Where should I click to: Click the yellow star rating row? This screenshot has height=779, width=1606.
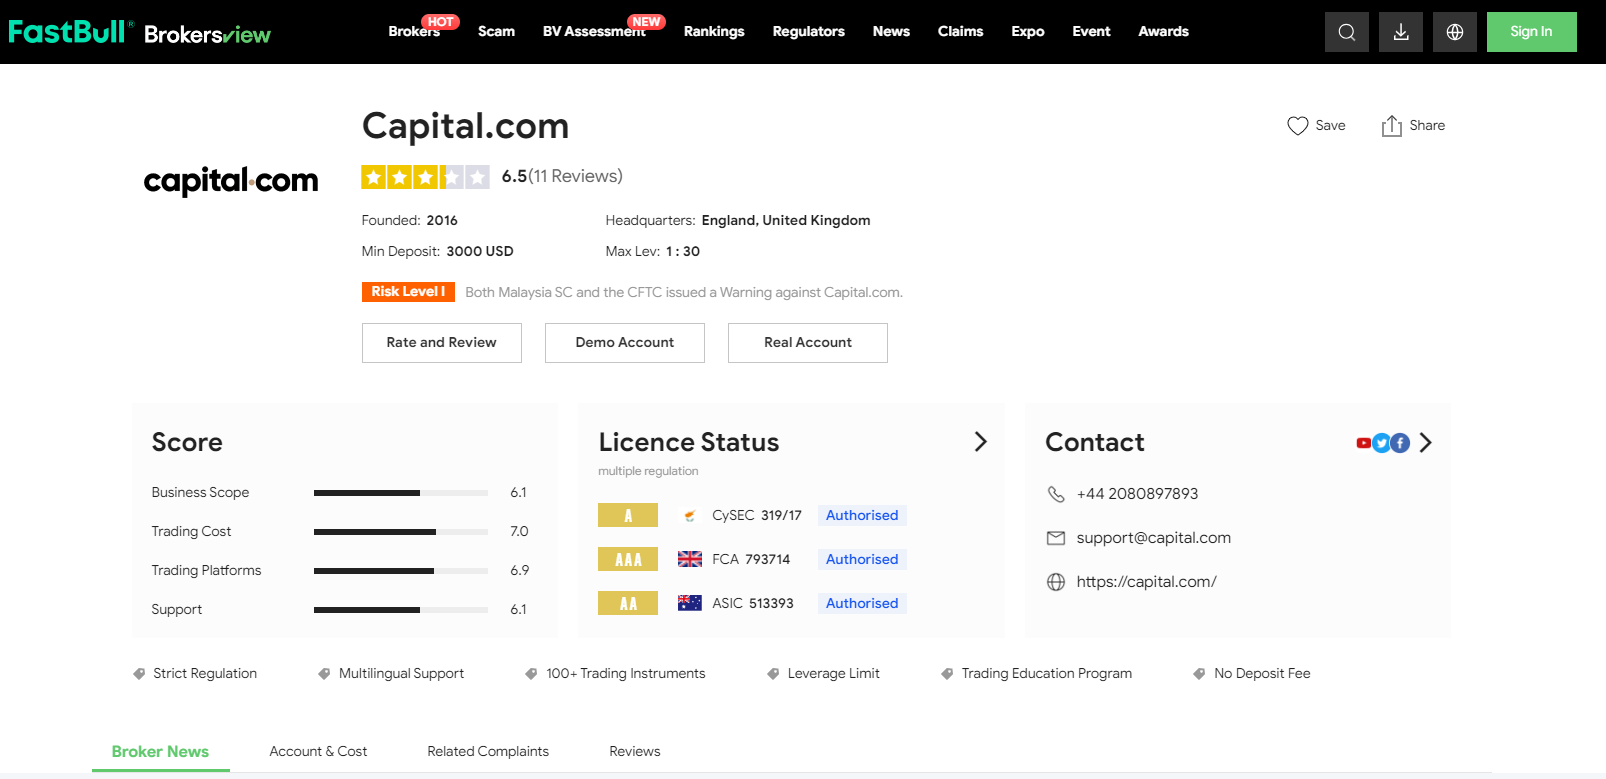(x=426, y=177)
